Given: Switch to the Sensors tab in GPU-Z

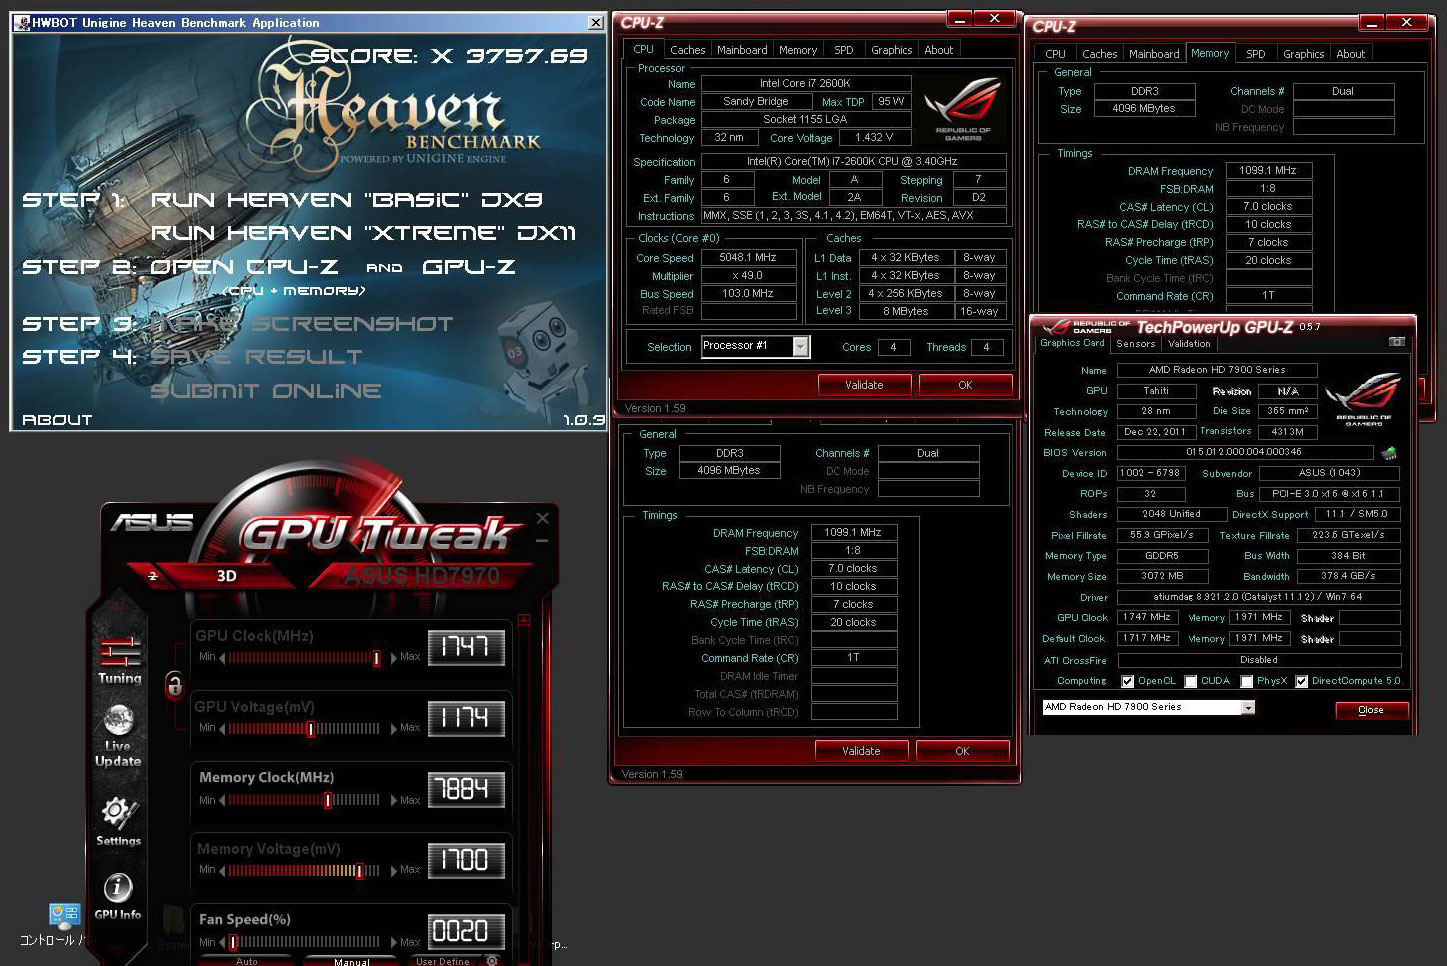Looking at the screenshot, I should coord(1135,344).
